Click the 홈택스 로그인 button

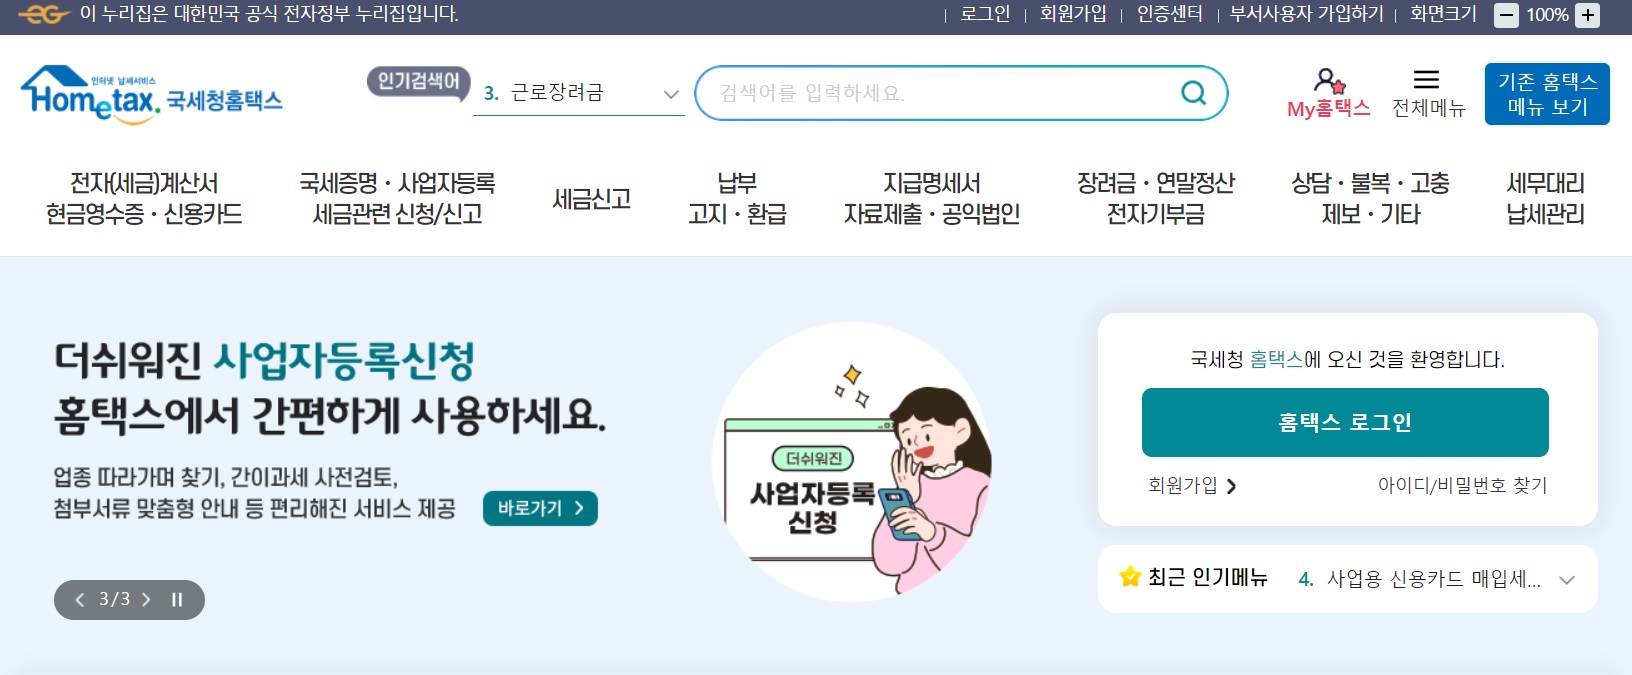tap(1345, 422)
